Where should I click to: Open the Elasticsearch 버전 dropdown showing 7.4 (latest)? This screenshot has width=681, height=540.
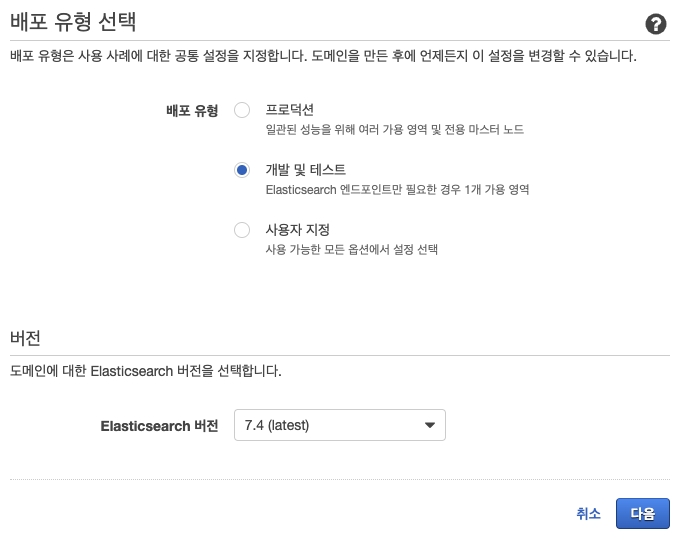(x=339, y=425)
